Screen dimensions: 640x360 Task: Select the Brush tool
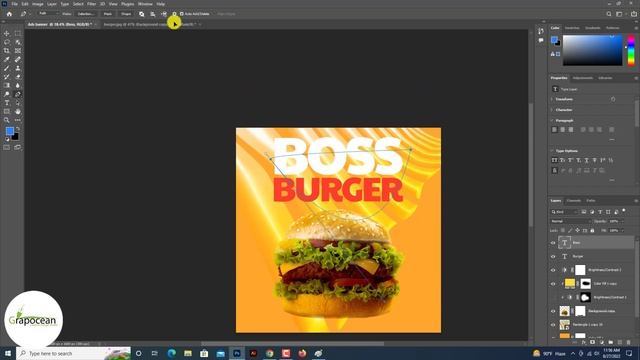point(7,68)
